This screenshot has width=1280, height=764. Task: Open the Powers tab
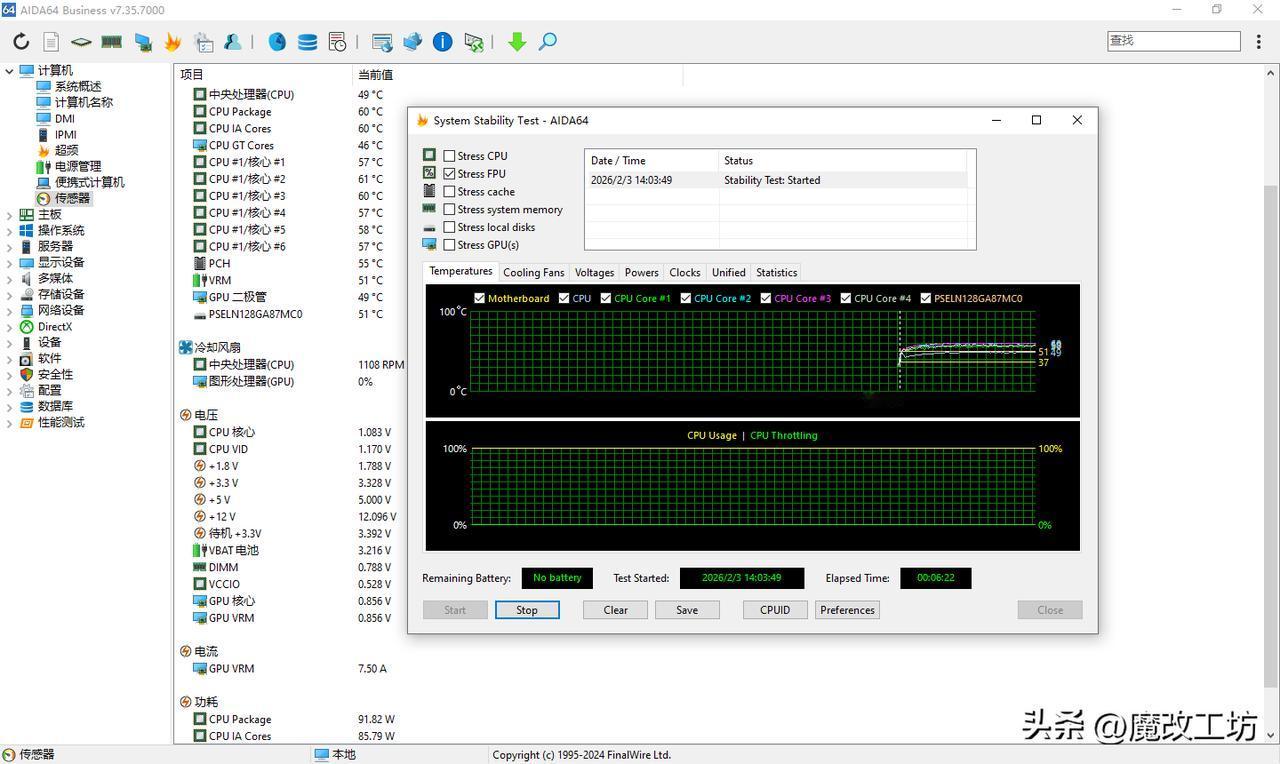[x=642, y=272]
